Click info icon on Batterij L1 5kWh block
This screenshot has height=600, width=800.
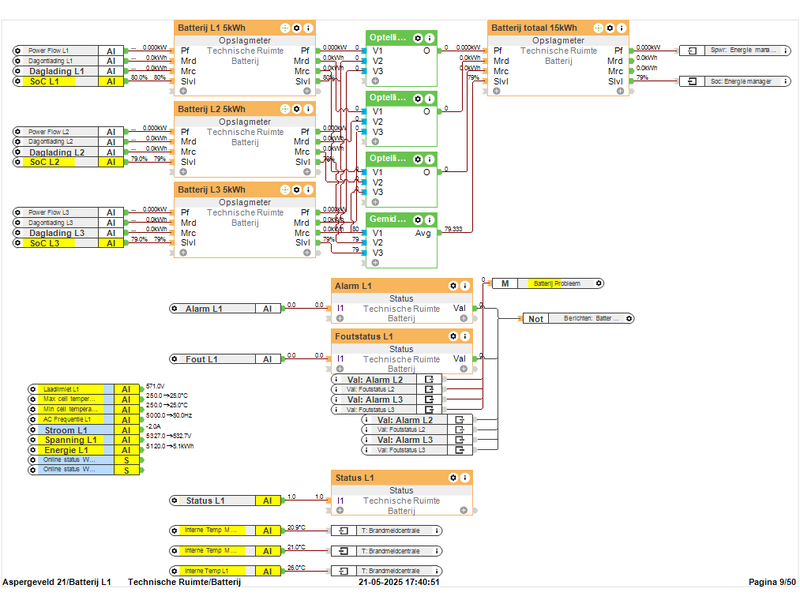pos(308,28)
